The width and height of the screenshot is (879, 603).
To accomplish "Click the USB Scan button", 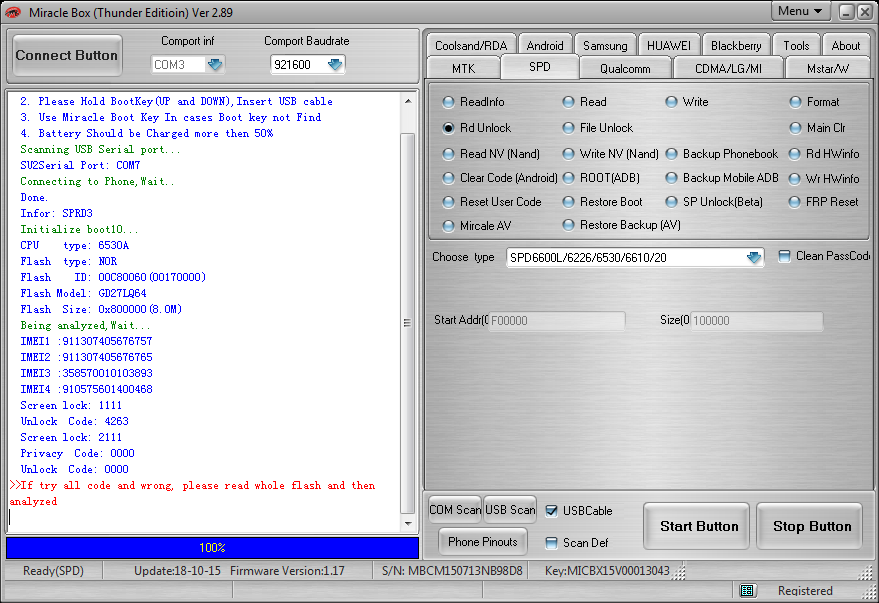I will point(510,510).
